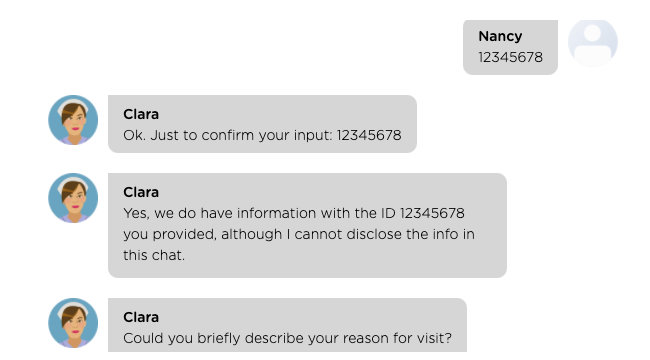Select the Nancy sender name label

[x=500, y=36]
